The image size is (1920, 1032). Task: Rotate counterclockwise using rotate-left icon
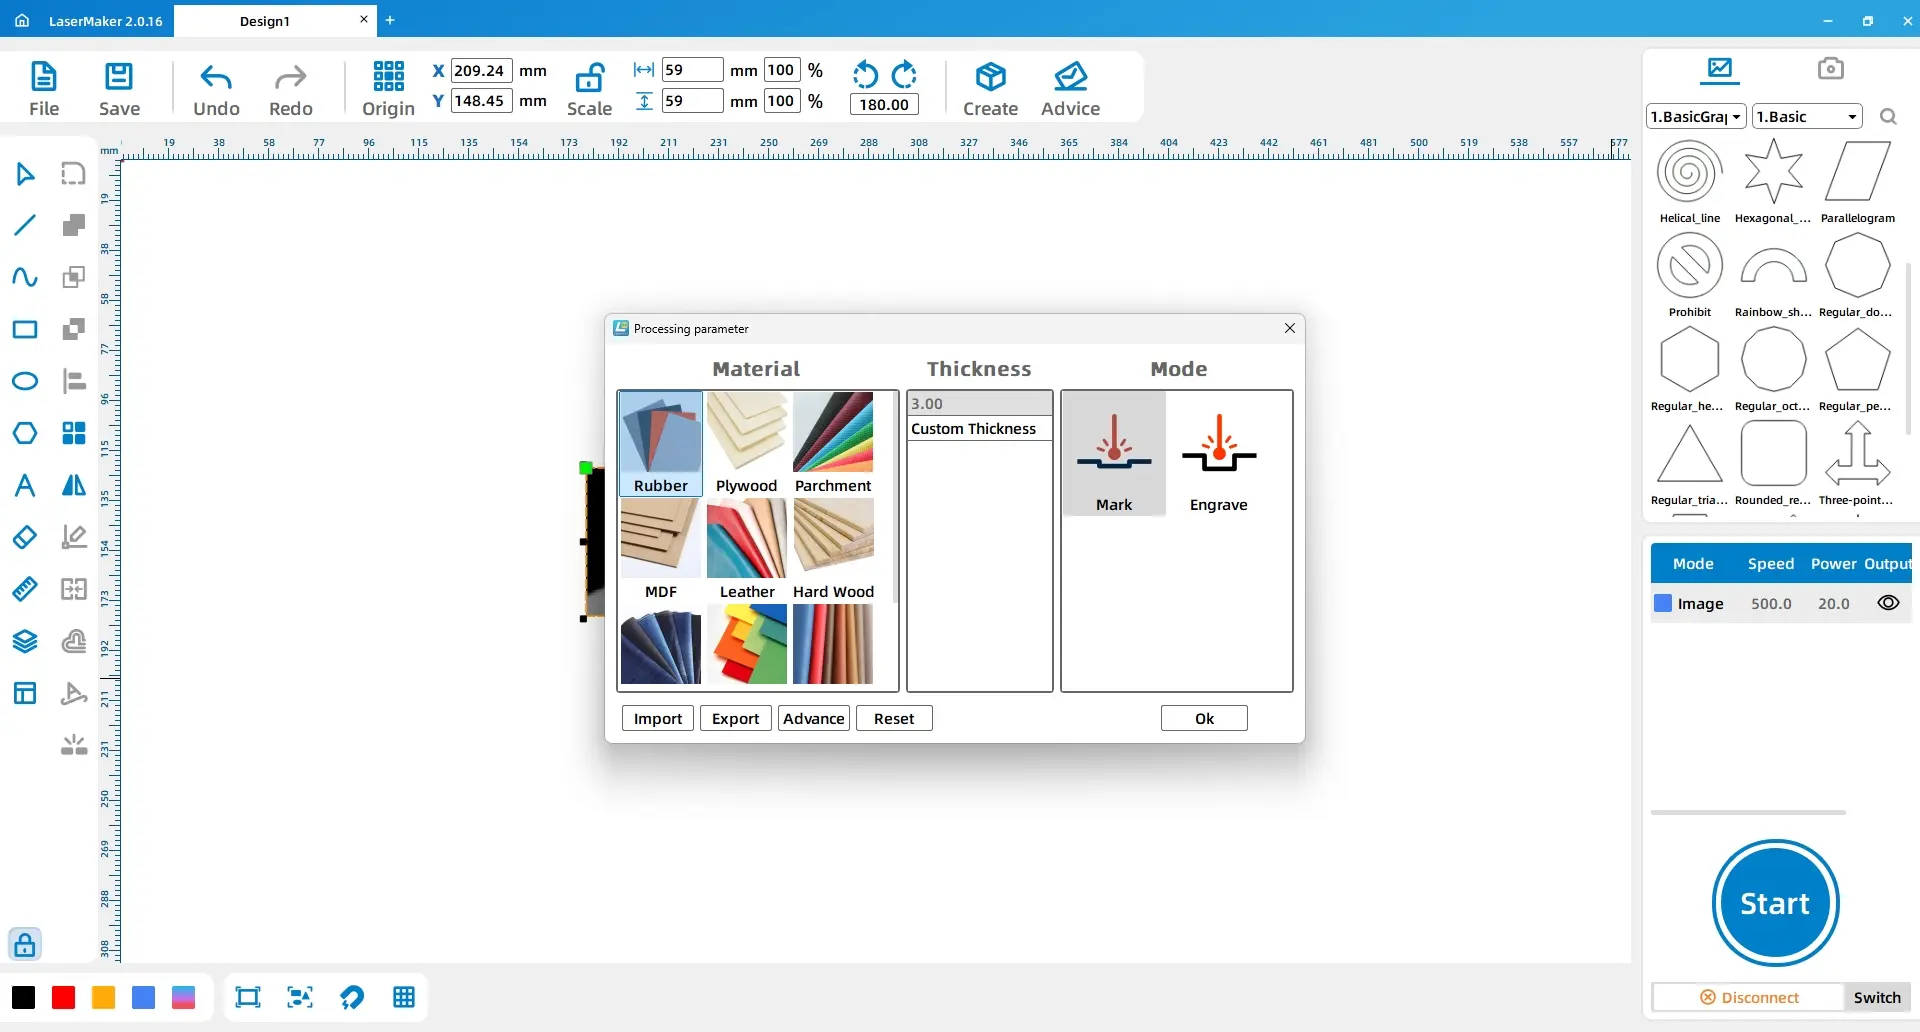[865, 75]
